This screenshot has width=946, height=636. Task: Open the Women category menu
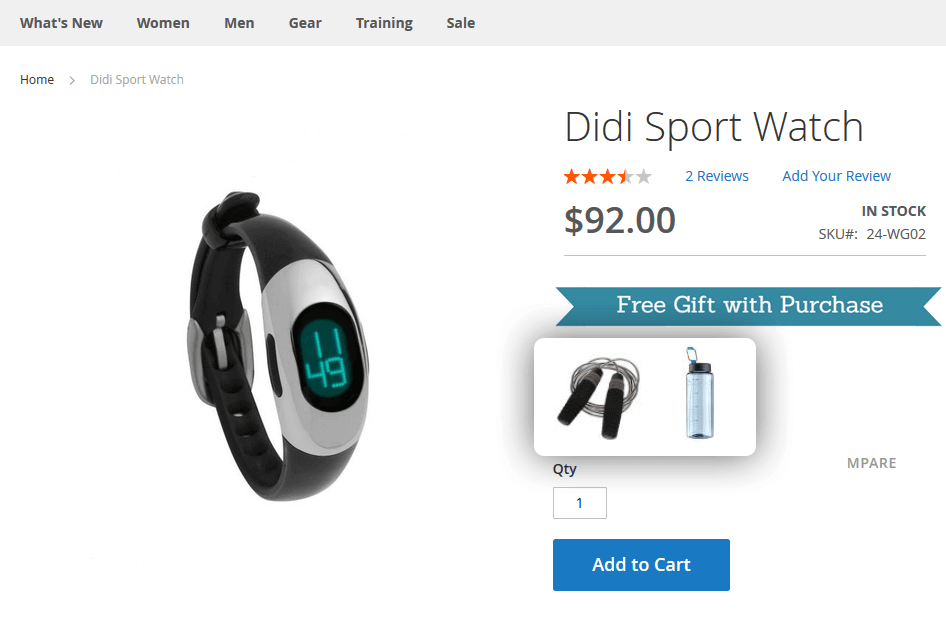point(163,23)
